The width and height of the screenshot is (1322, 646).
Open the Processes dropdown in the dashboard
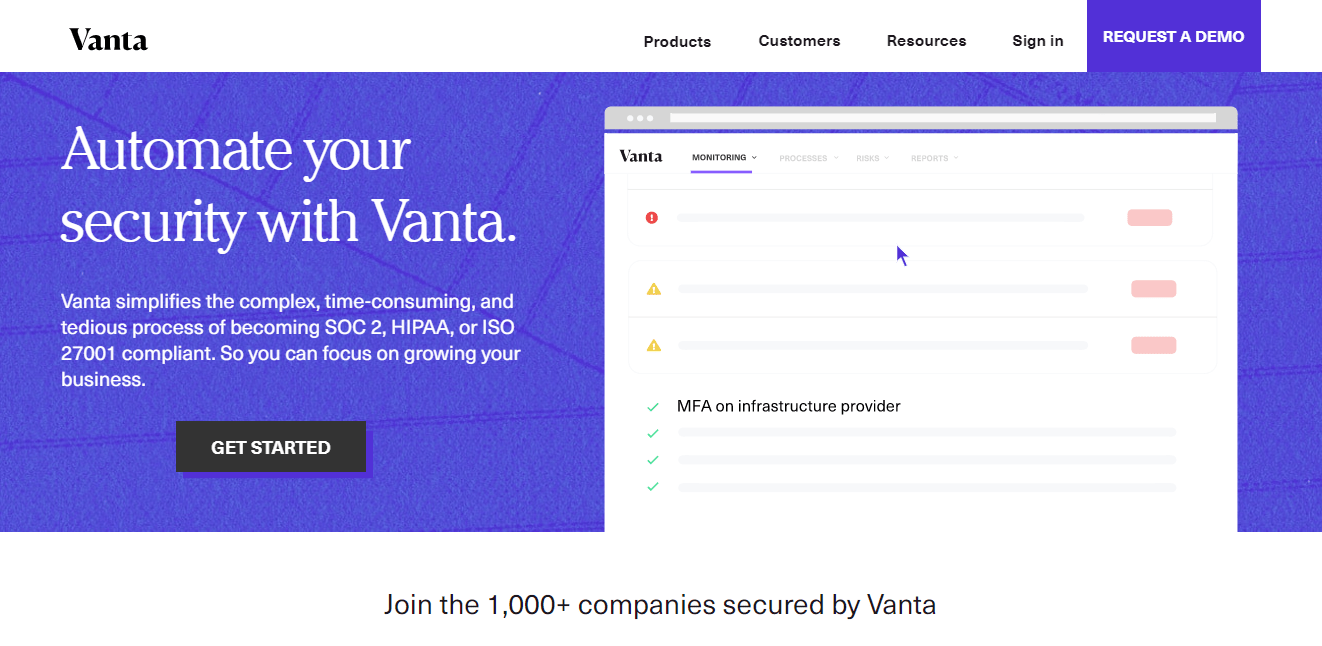click(x=808, y=157)
